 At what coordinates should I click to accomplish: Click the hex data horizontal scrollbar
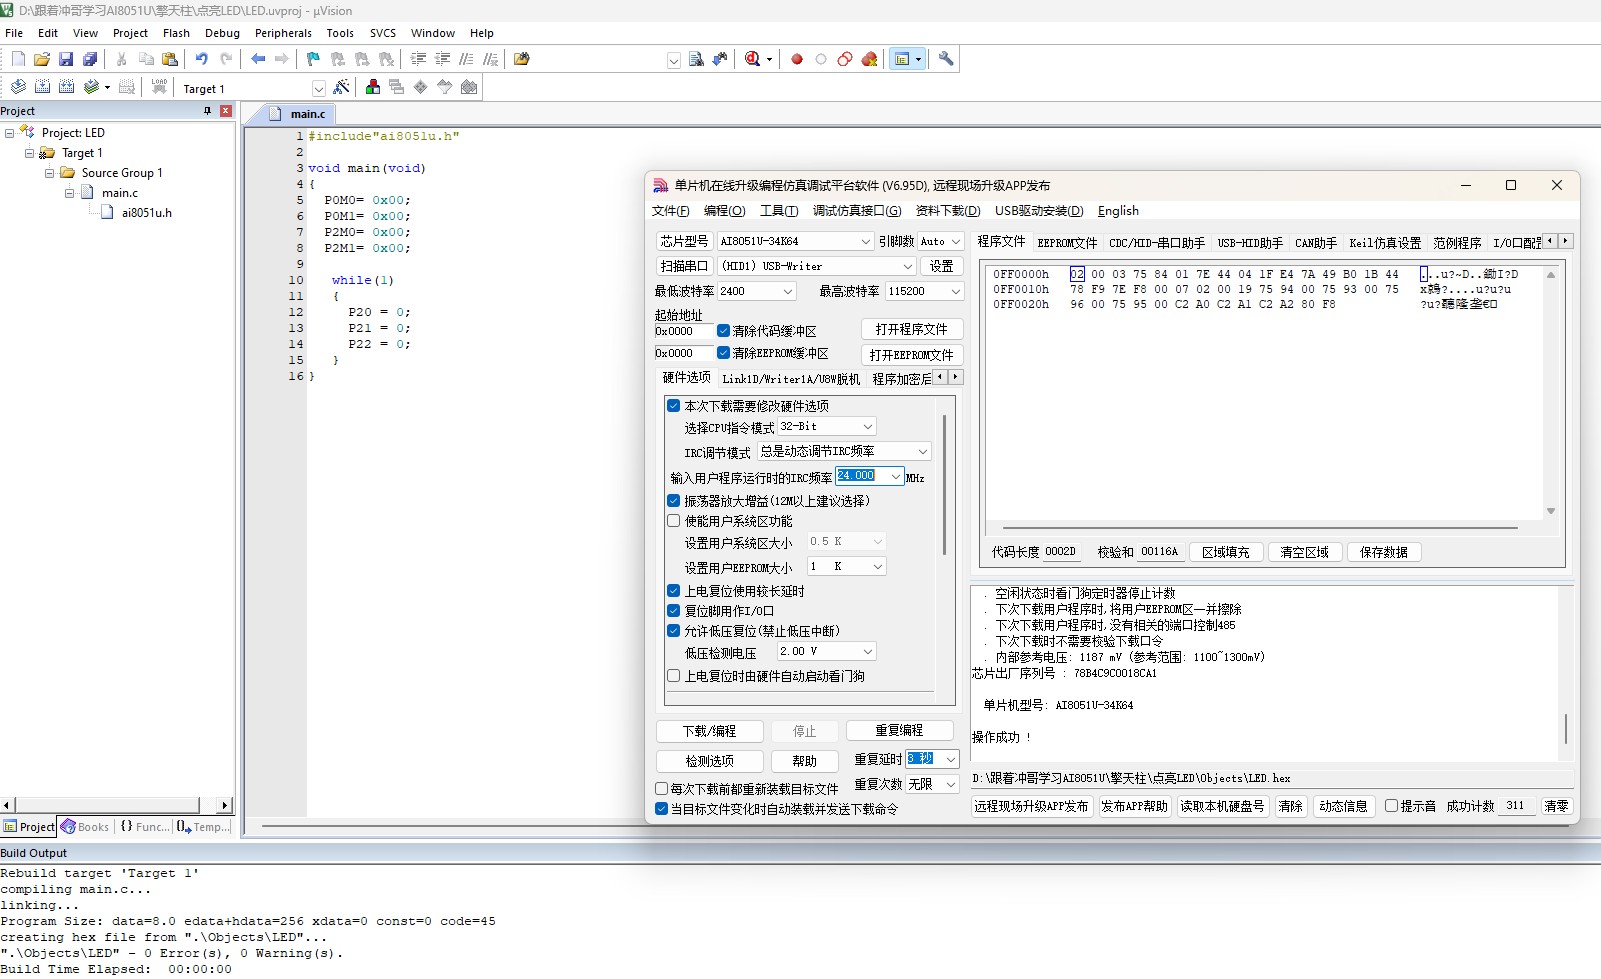click(x=1260, y=528)
